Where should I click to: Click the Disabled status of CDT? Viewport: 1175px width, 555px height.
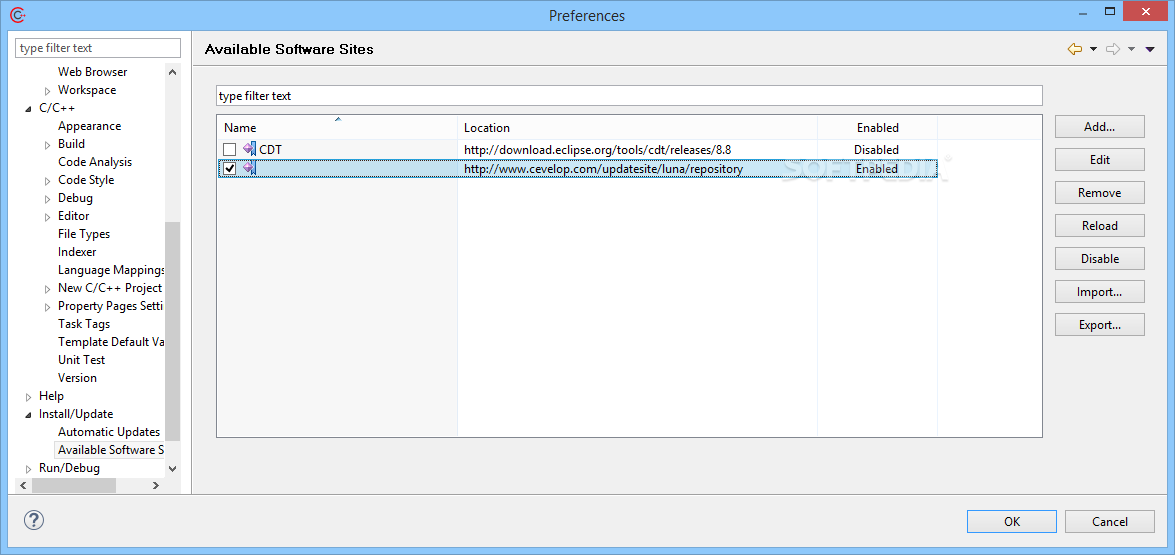click(876, 150)
